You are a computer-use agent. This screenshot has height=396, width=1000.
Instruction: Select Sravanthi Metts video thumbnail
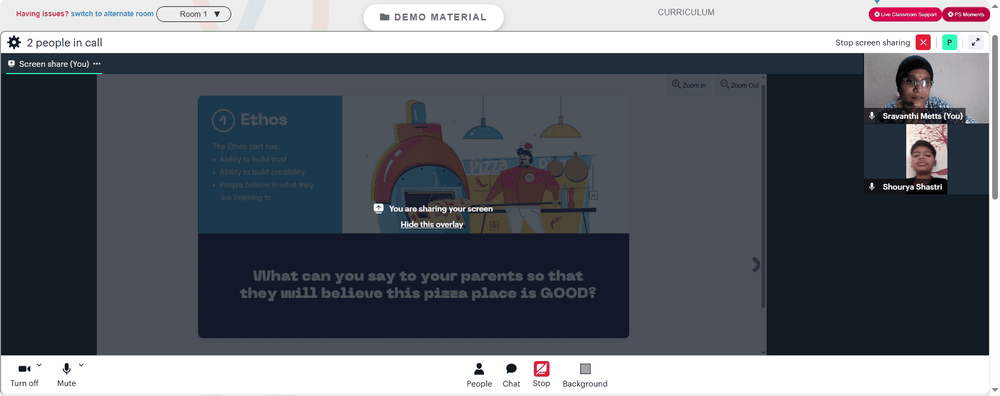point(927,89)
